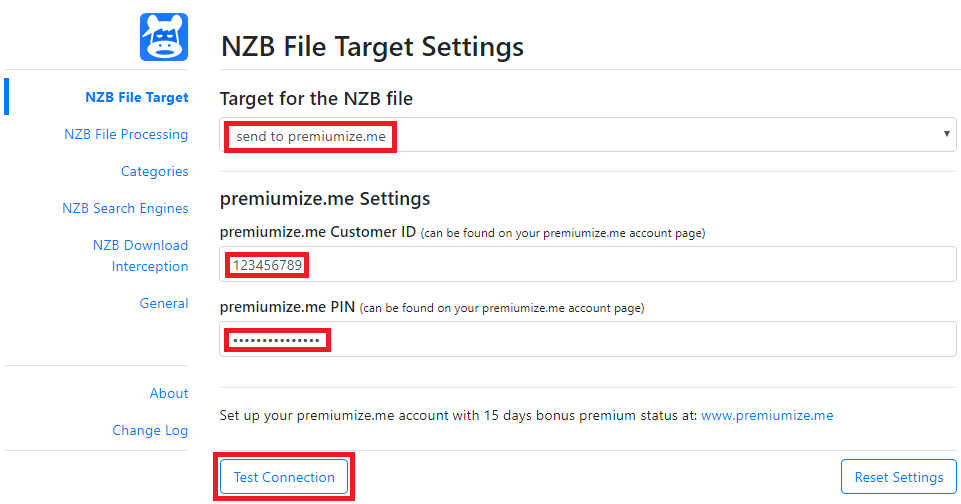Click the Reset Settings button

(898, 477)
